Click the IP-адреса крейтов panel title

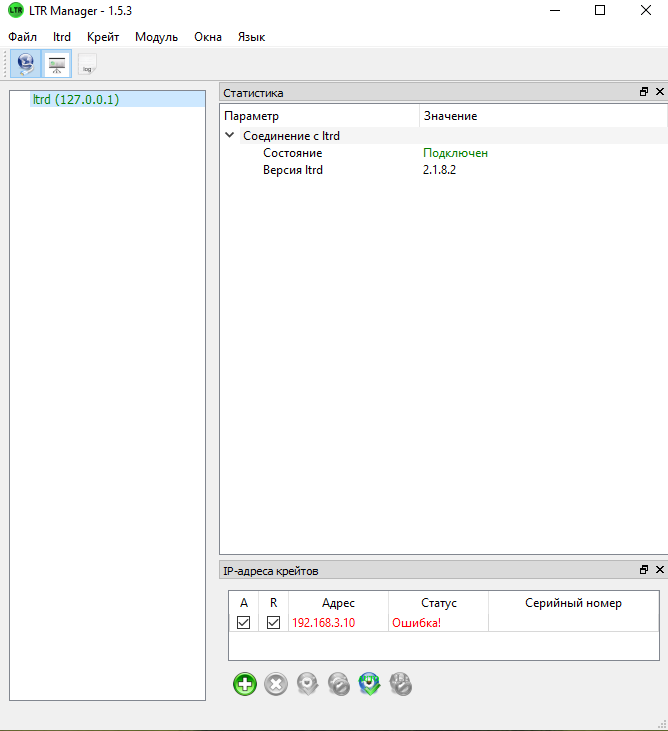[270, 571]
